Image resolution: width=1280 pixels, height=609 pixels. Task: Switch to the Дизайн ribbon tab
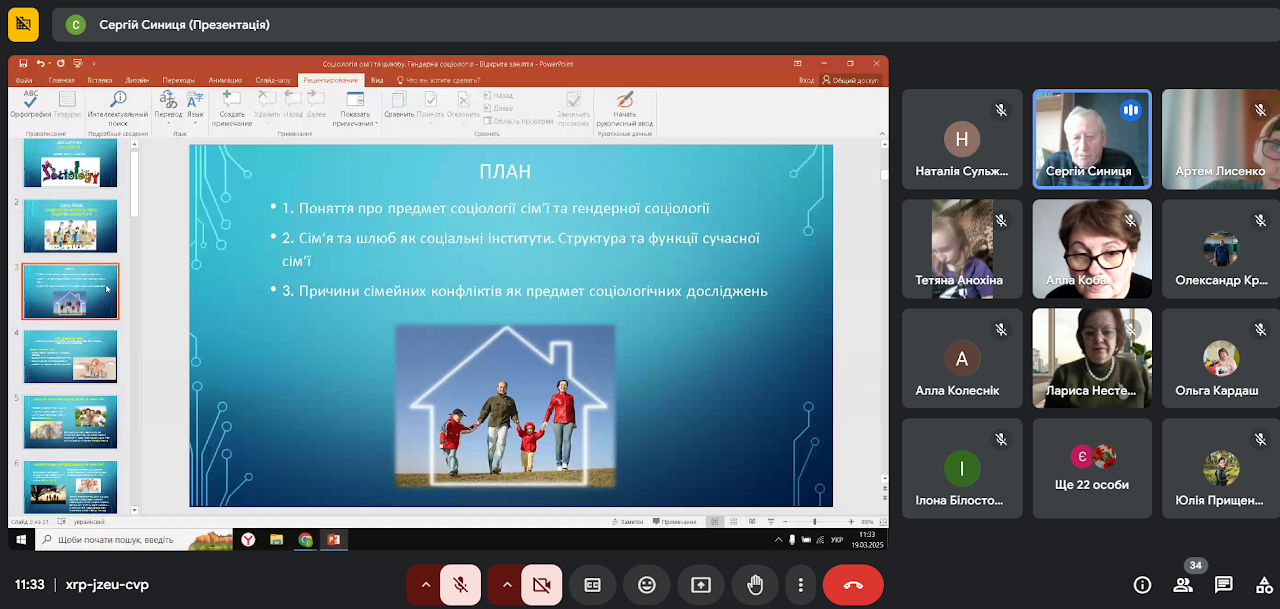coord(138,80)
